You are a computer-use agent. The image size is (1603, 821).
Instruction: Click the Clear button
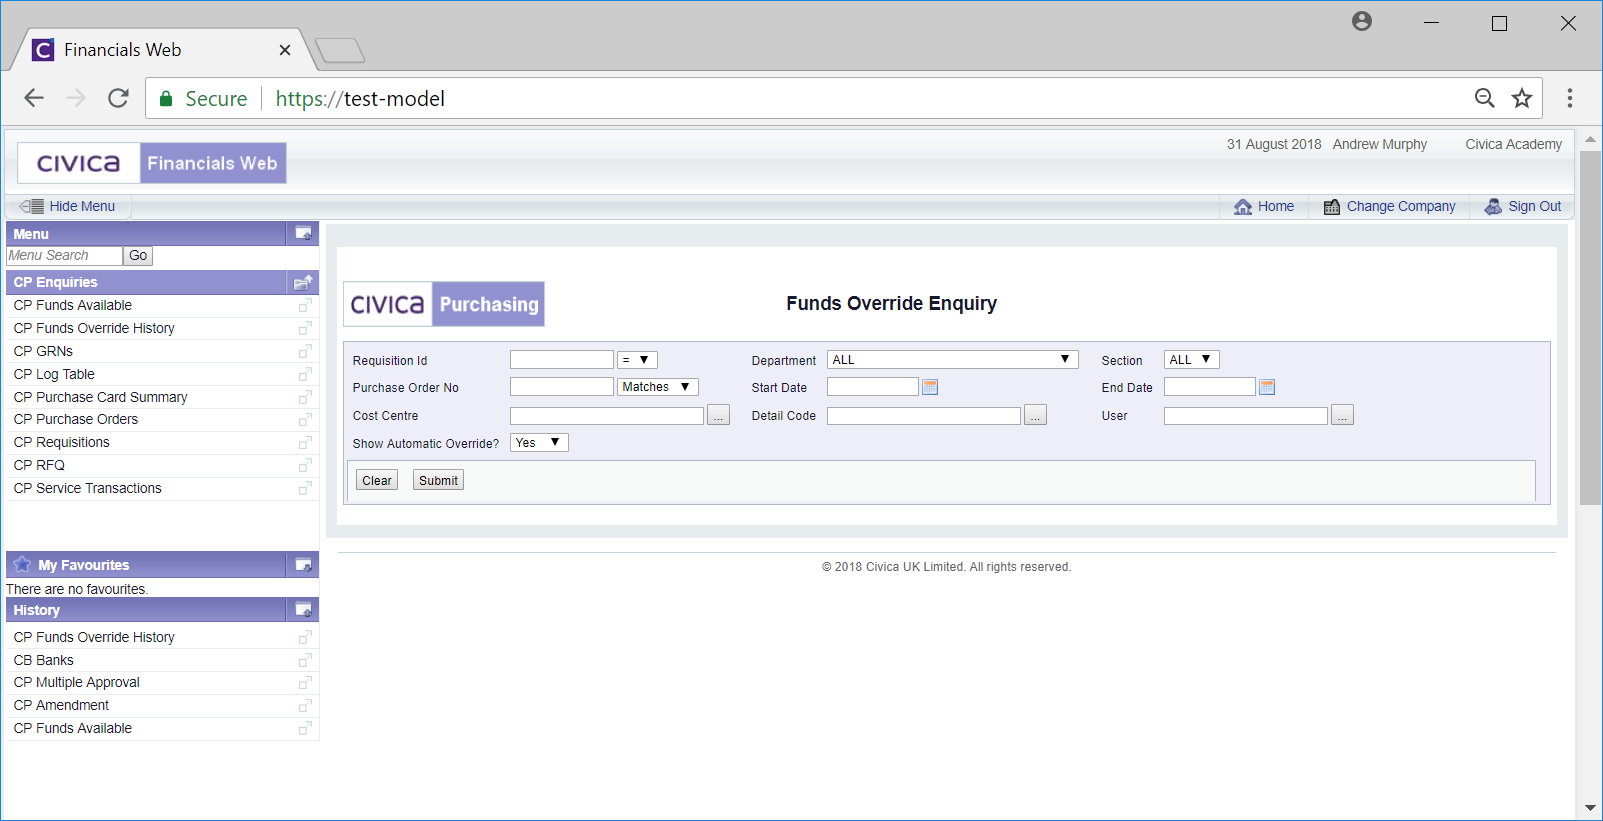(377, 481)
